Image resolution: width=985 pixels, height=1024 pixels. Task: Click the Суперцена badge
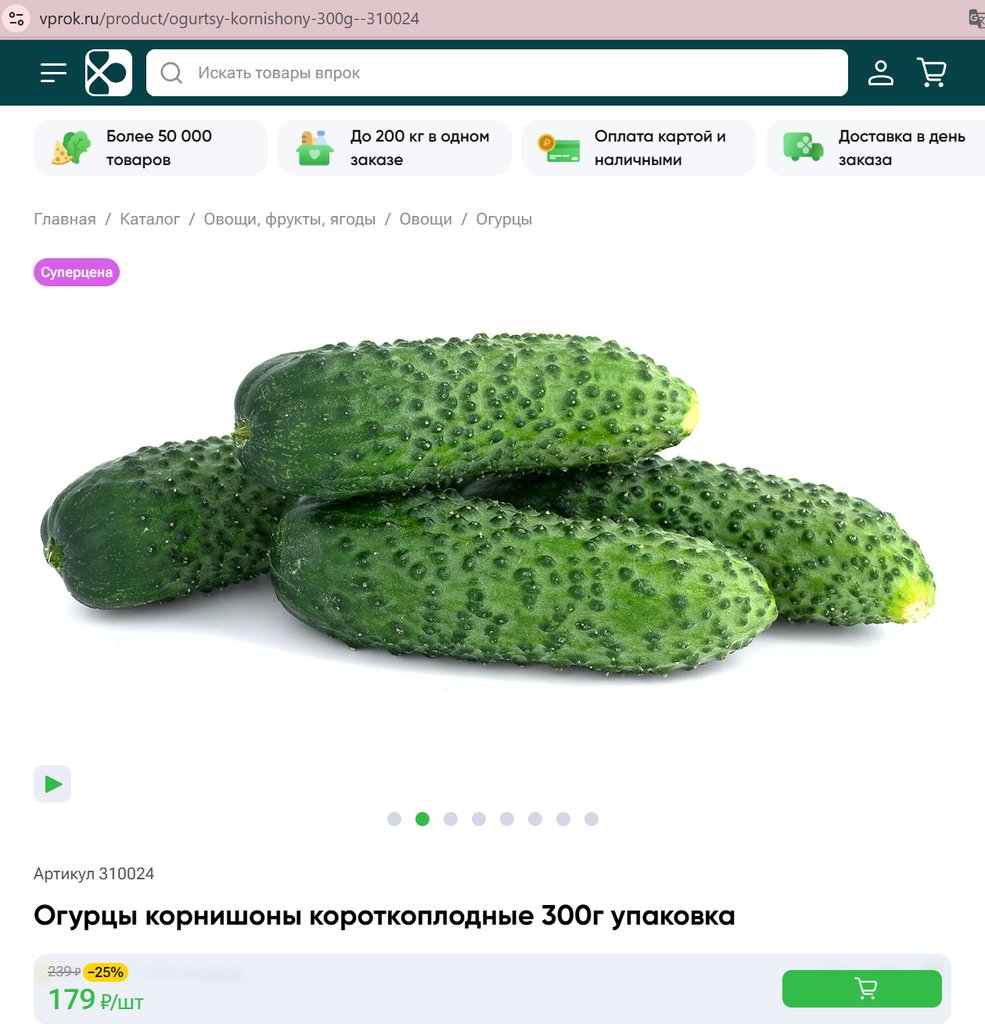76,272
